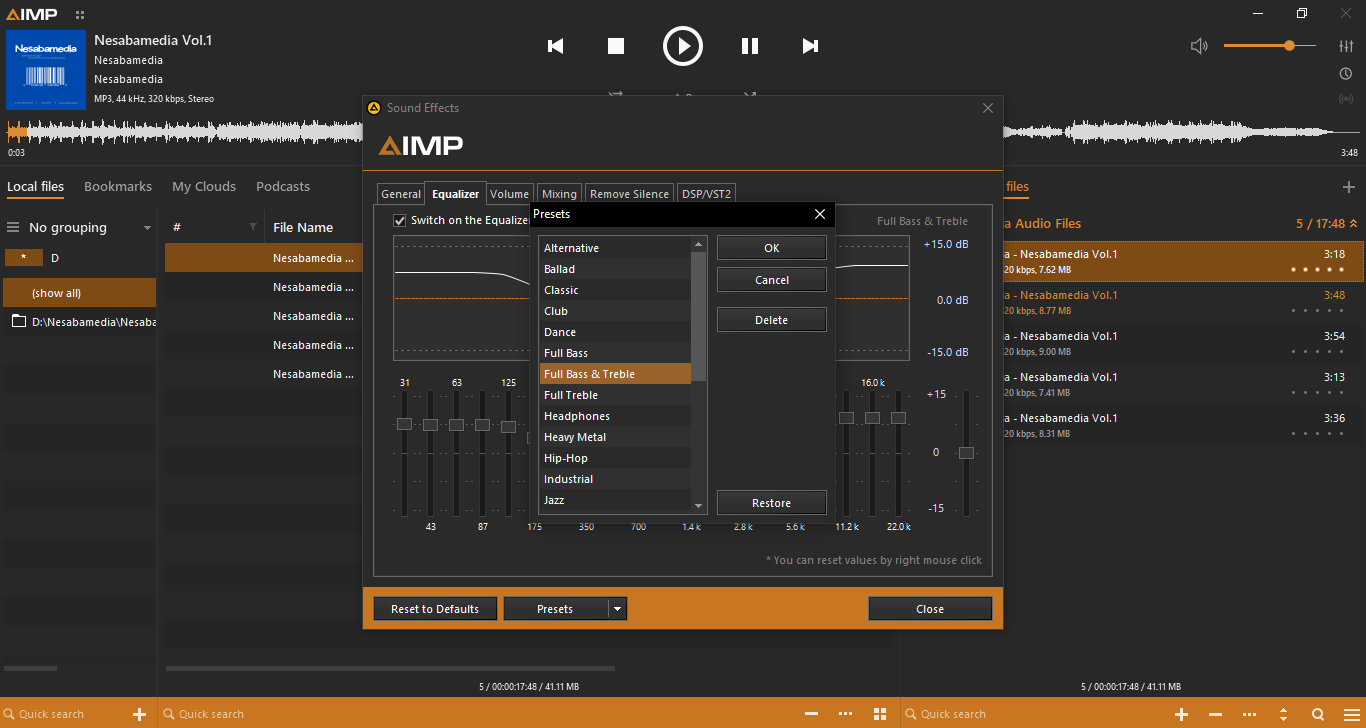The image size is (1366, 728).
Task: Click the Reset to Defaults button
Action: point(435,609)
